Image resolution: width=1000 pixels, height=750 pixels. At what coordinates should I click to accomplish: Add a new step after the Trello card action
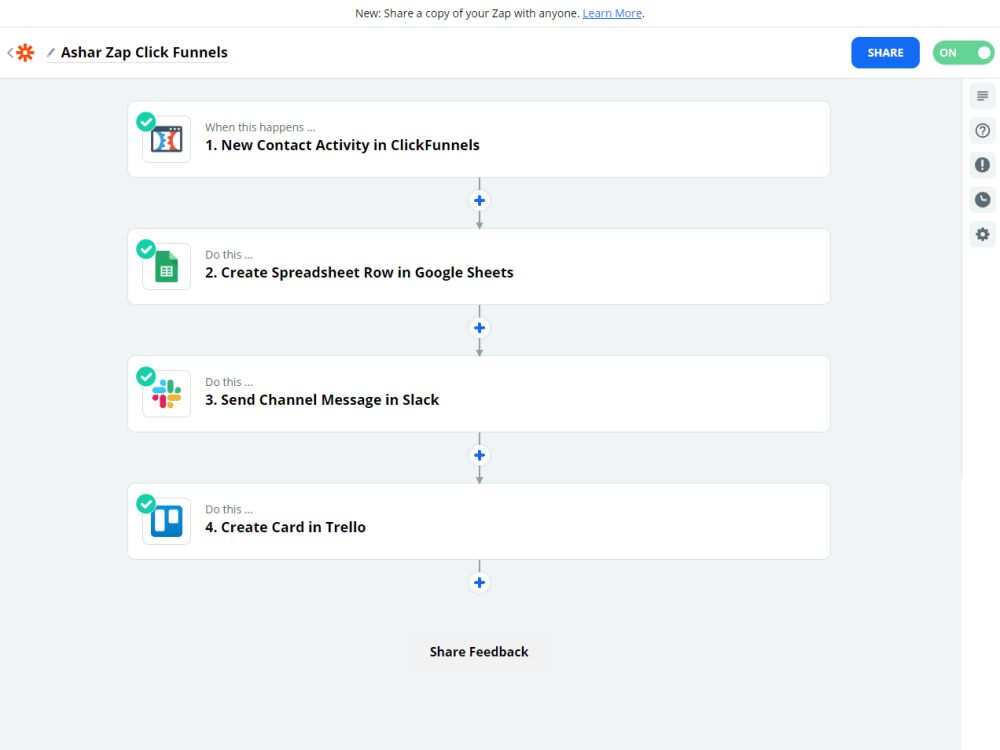pos(479,581)
